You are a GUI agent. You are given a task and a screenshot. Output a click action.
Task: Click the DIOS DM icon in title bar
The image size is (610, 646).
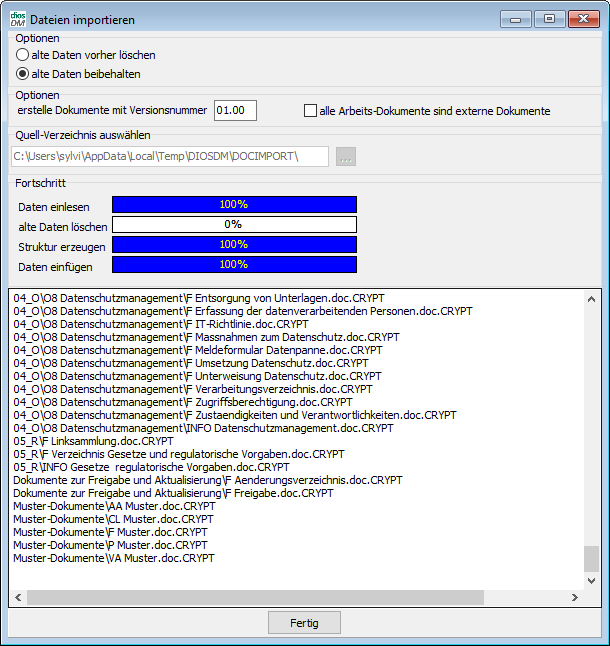point(17,19)
